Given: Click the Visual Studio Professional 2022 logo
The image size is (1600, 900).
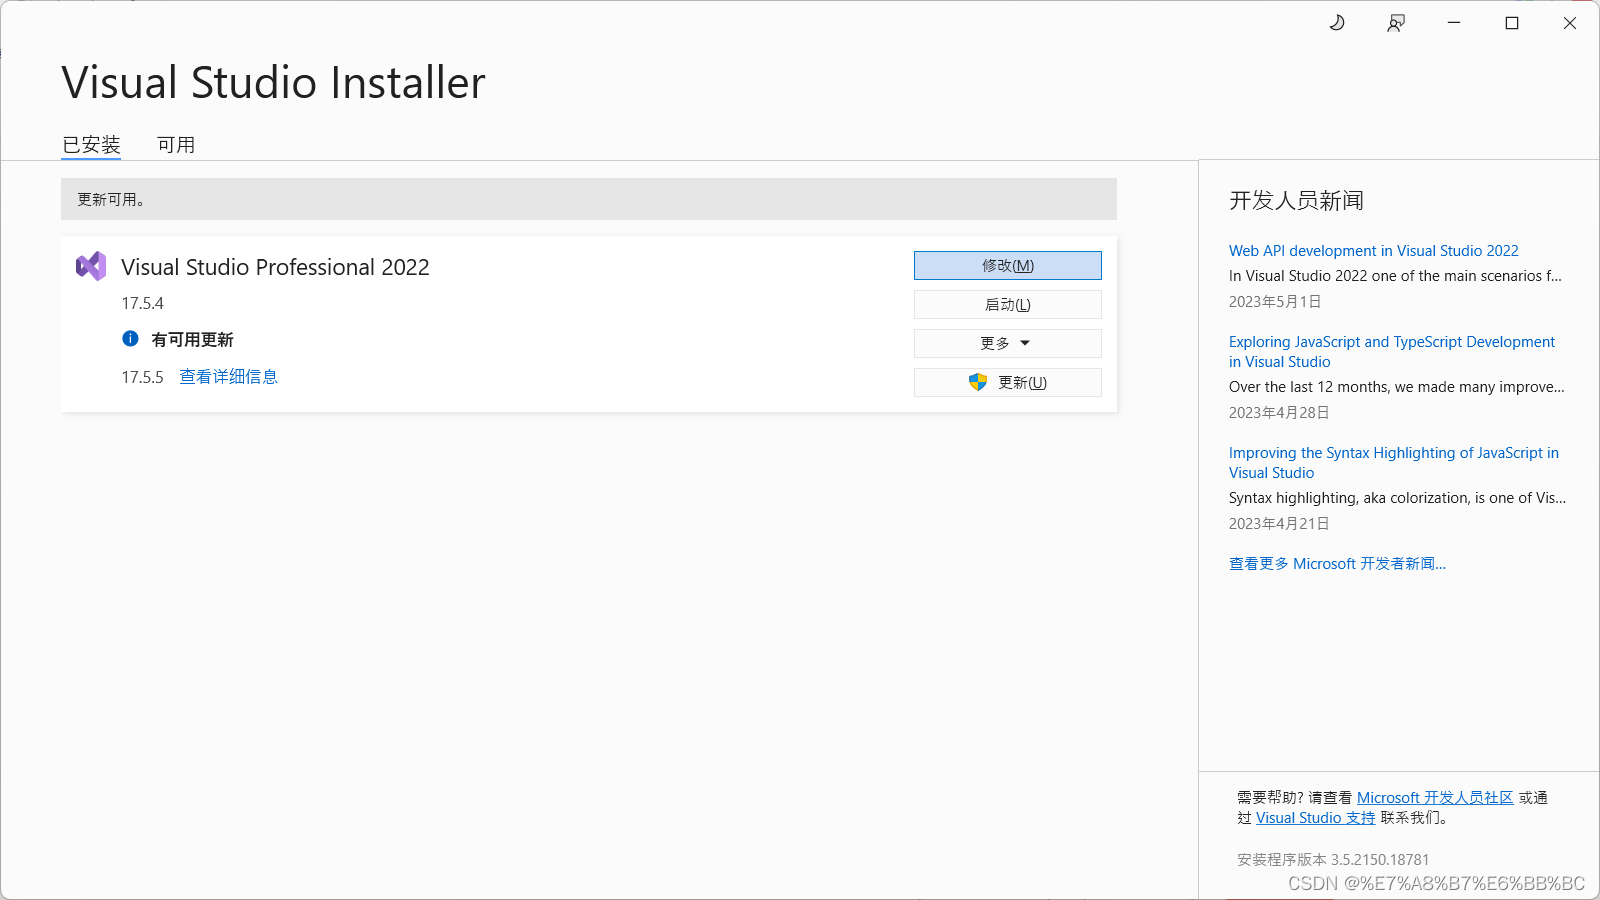Looking at the screenshot, I should pyautogui.click(x=91, y=266).
